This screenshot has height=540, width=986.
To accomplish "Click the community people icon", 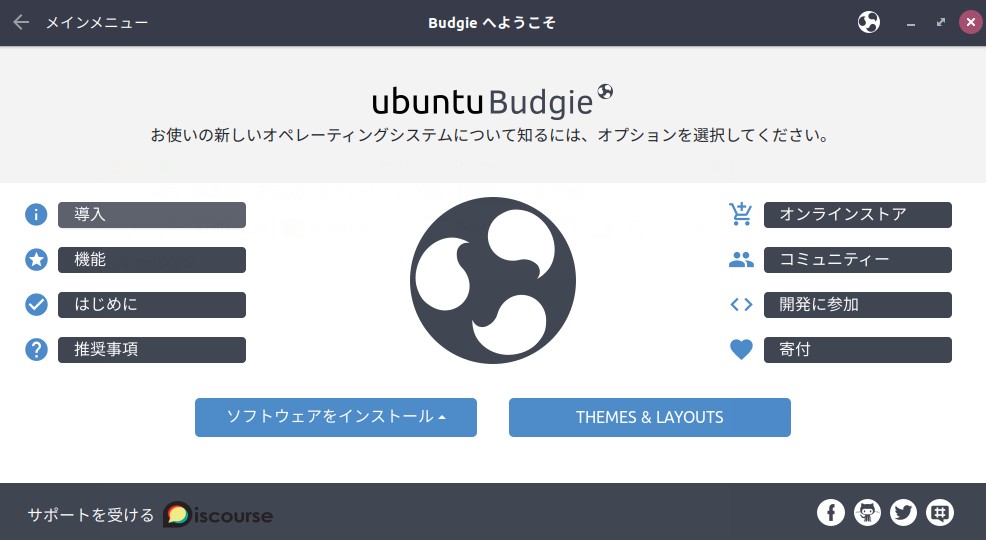I will click(x=741, y=260).
